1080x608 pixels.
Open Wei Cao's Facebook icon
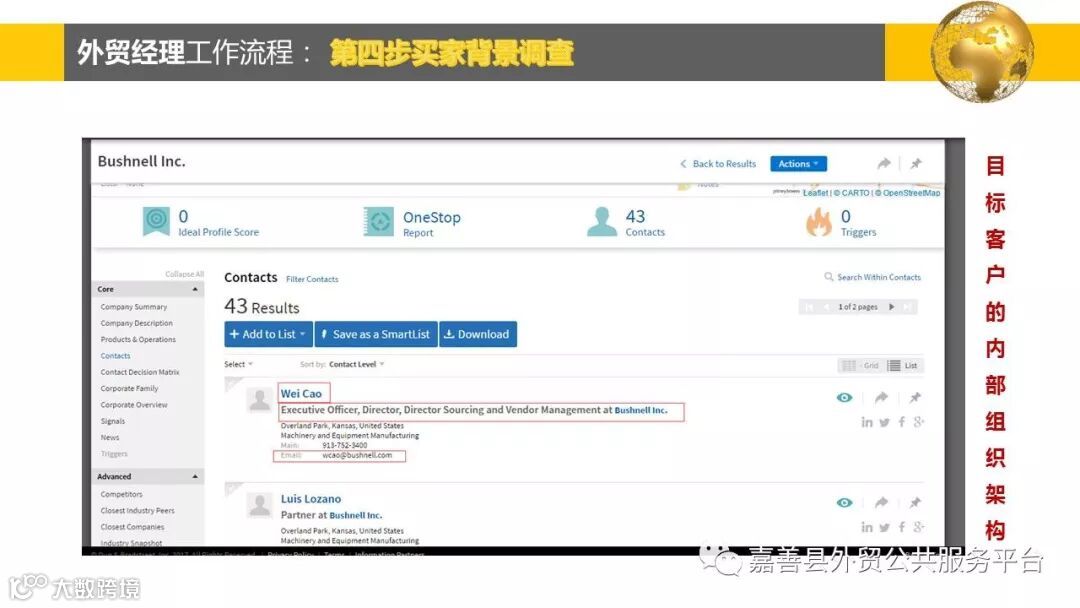click(x=902, y=422)
